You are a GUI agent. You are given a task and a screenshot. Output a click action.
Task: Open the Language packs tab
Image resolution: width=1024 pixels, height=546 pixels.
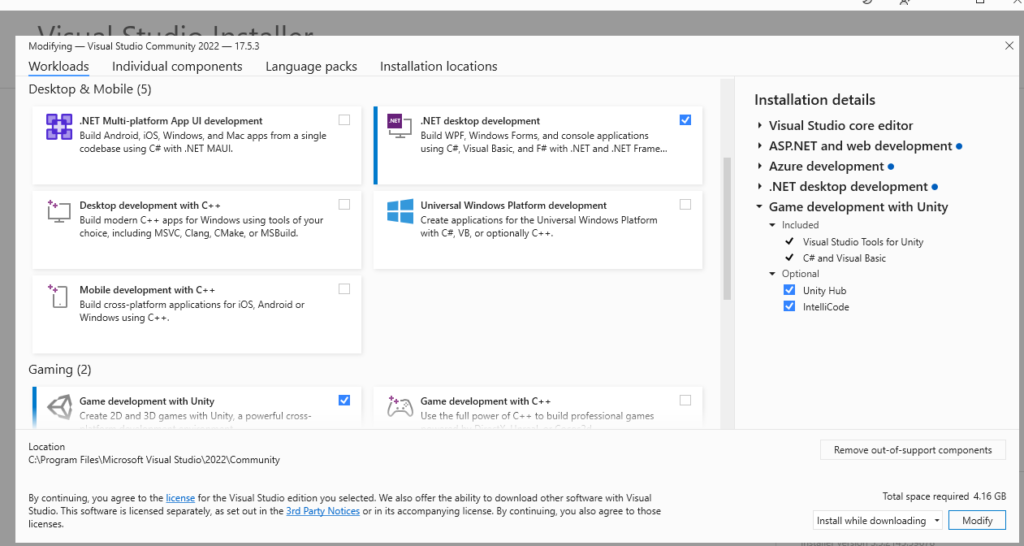coord(311,66)
